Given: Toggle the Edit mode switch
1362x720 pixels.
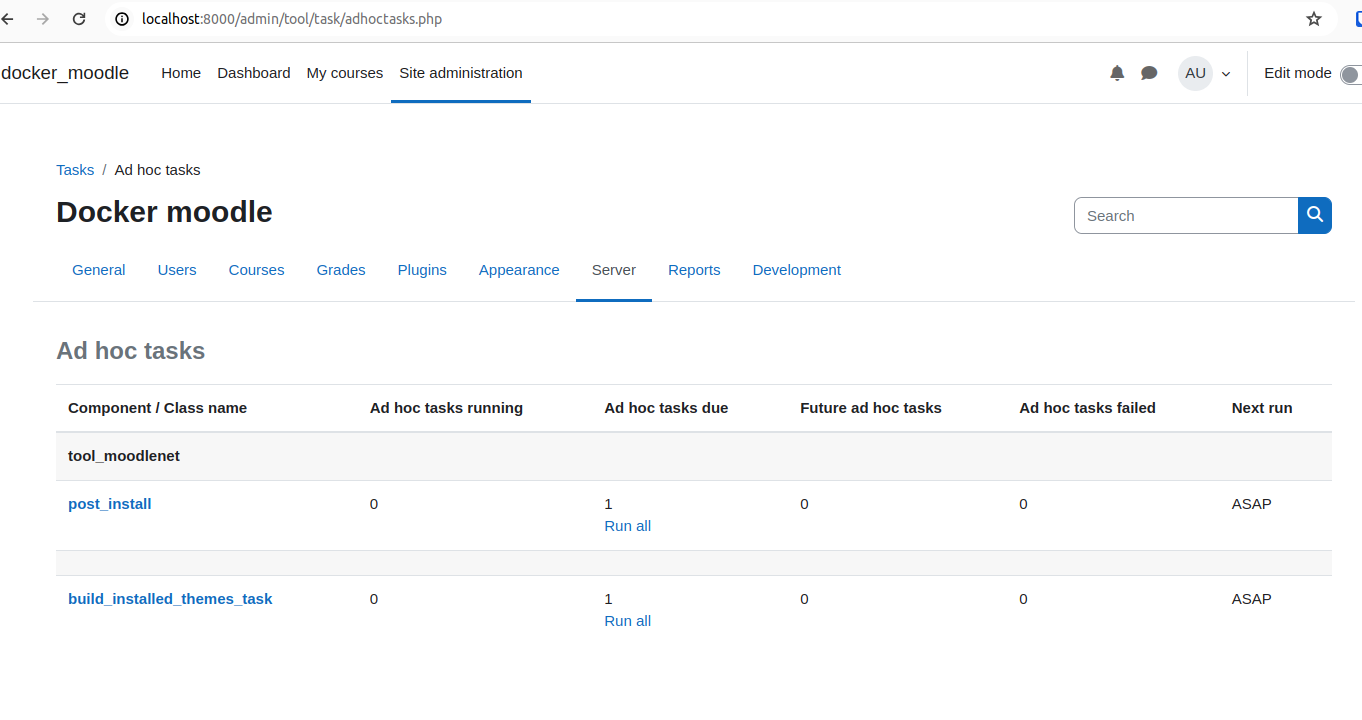Looking at the screenshot, I should click(1351, 74).
